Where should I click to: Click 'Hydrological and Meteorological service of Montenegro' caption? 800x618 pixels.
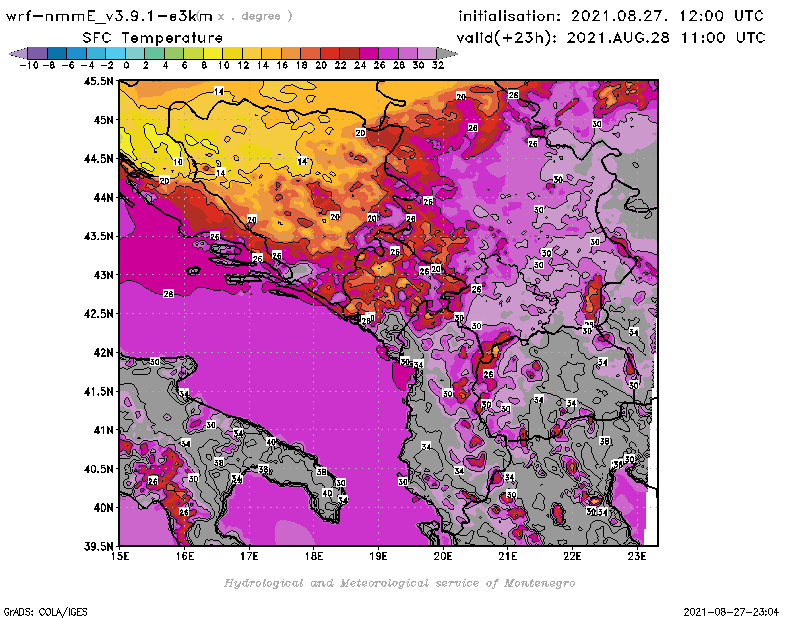pyautogui.click(x=399, y=583)
